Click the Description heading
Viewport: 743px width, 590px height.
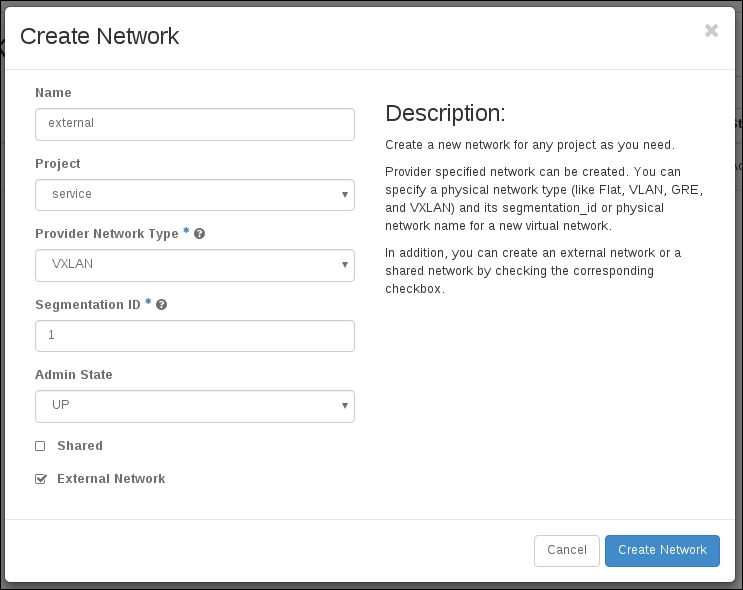(445, 113)
